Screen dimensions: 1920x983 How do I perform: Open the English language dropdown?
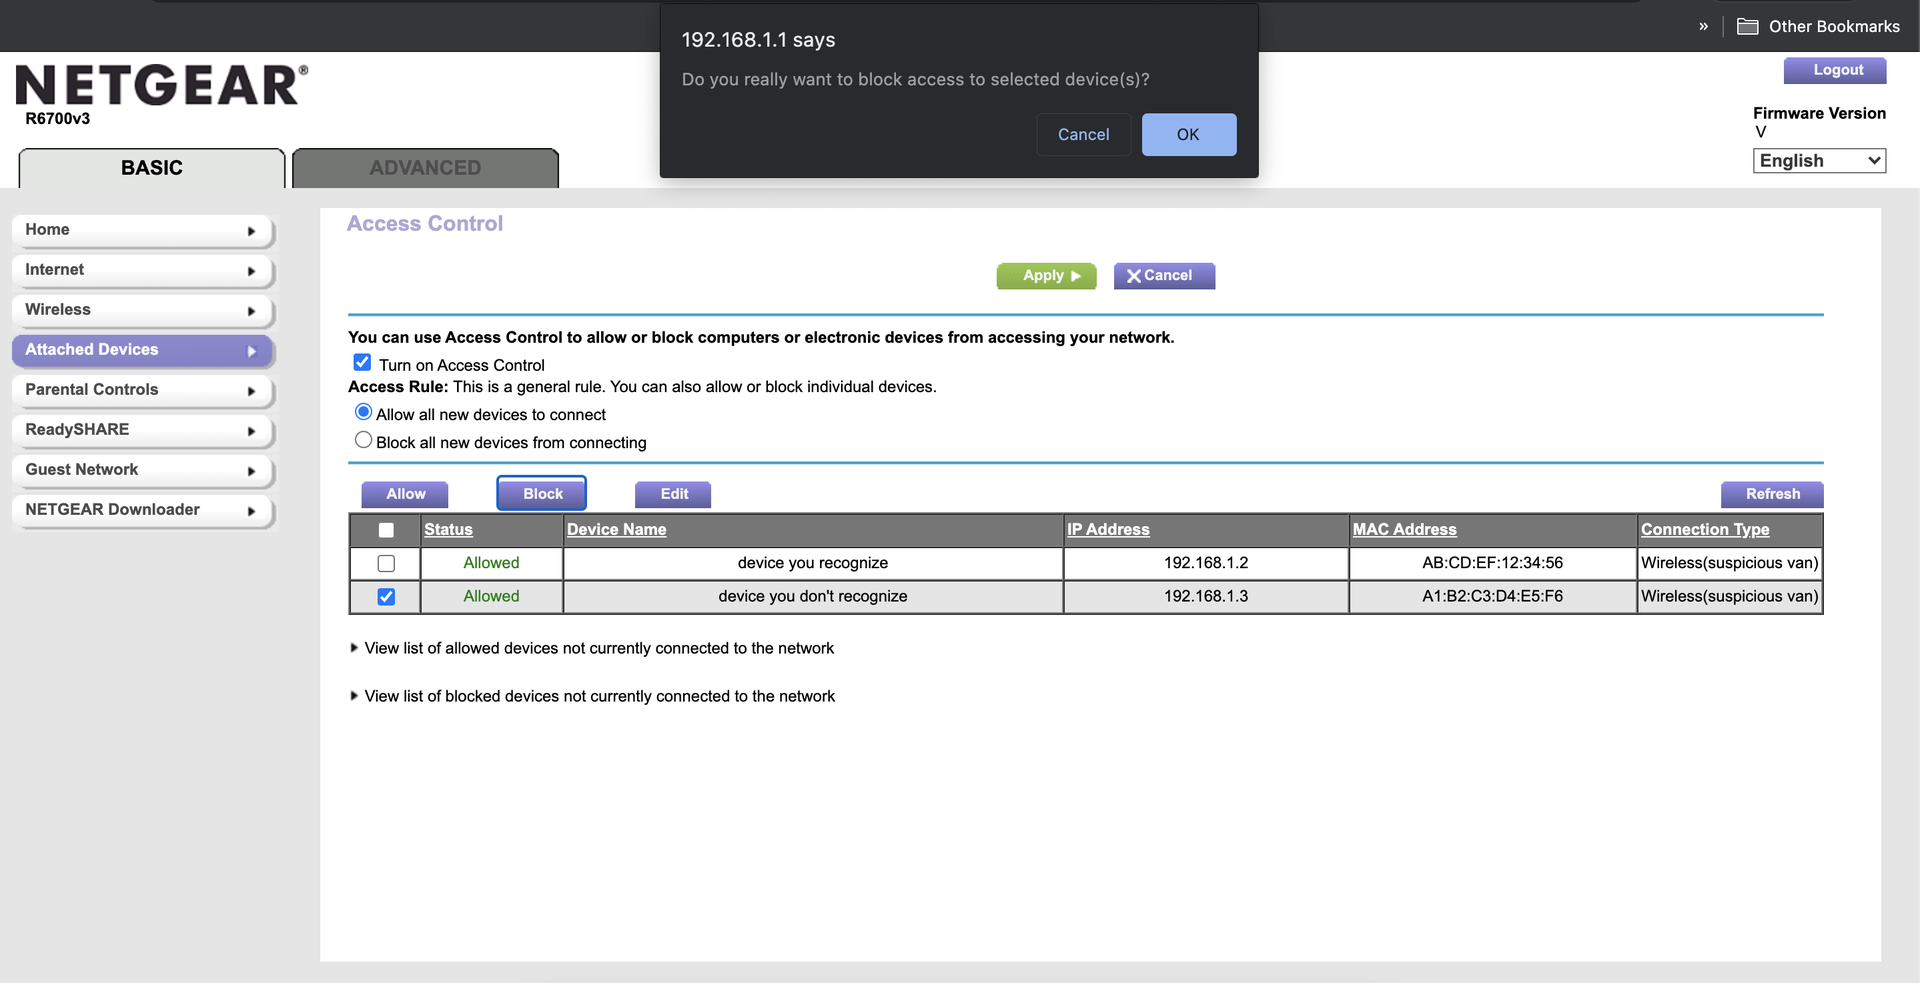coord(1819,161)
